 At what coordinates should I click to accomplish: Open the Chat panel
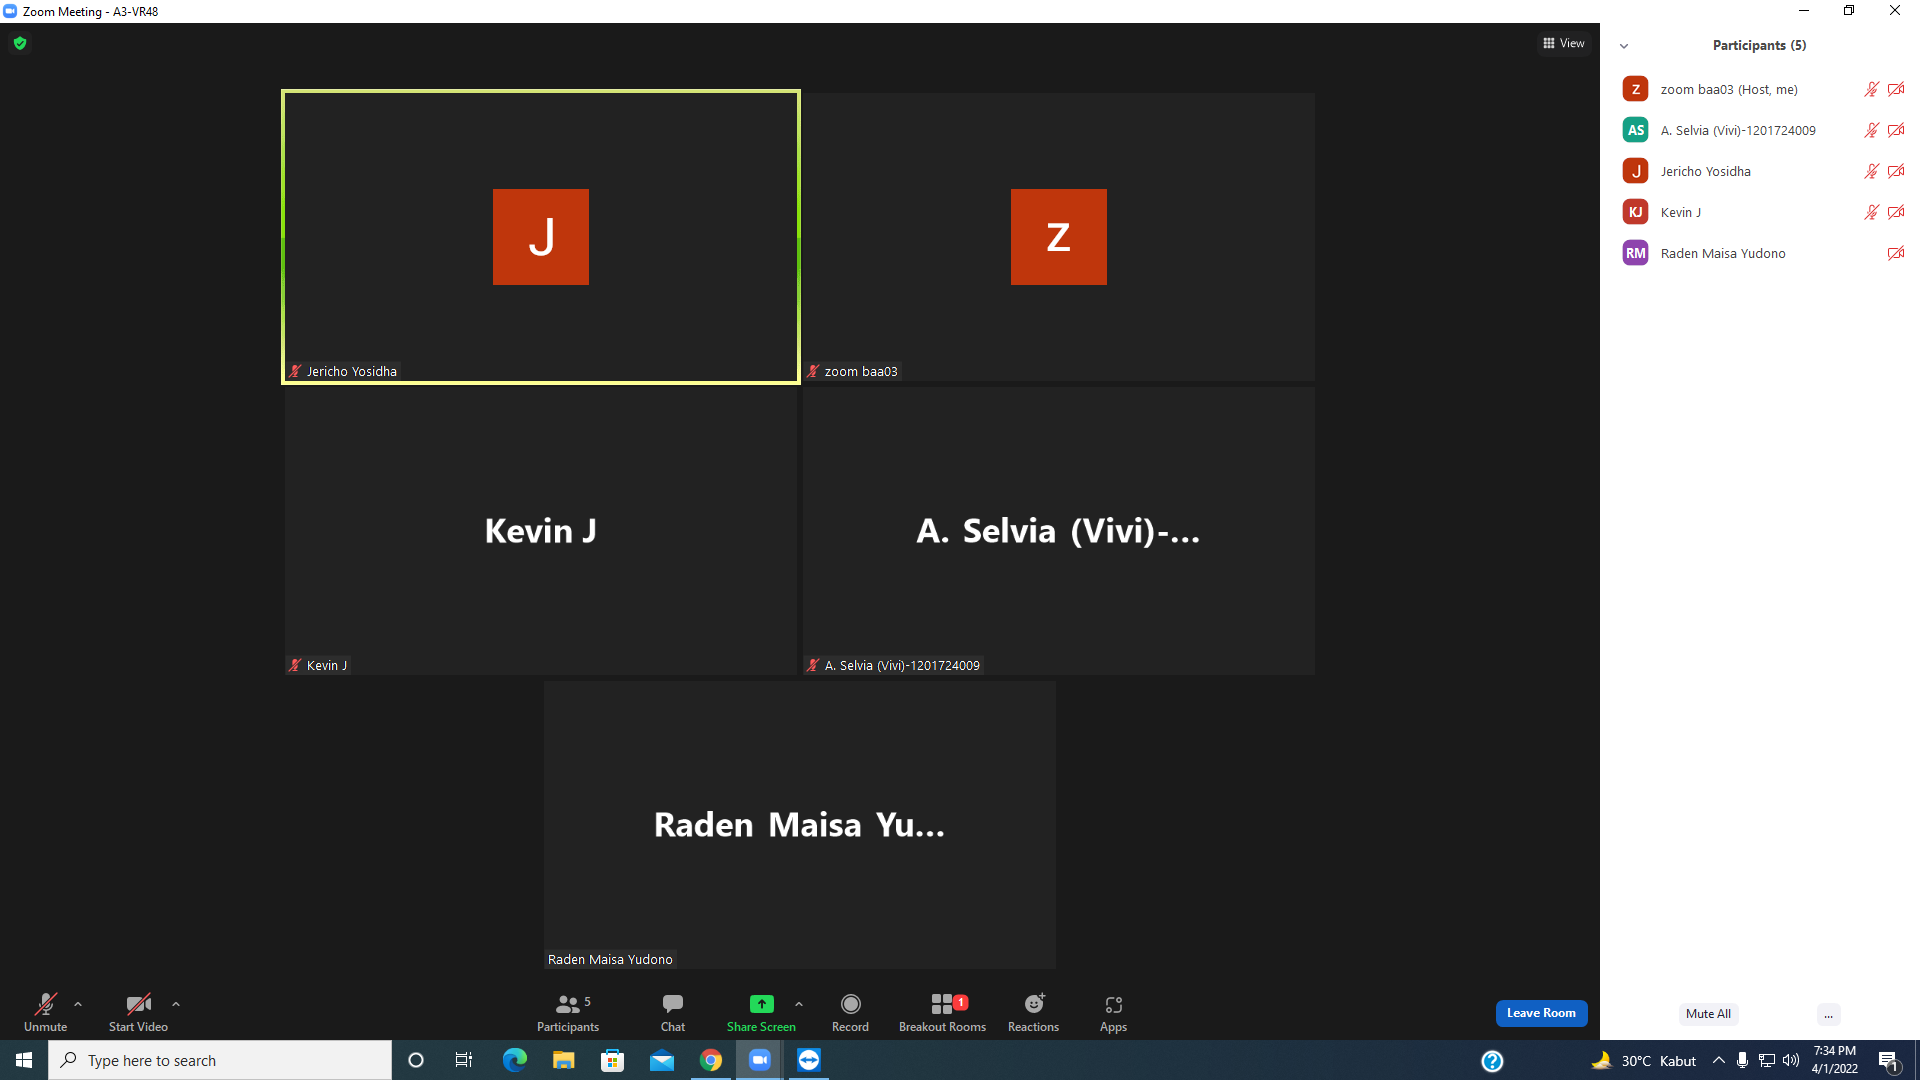tap(673, 1012)
